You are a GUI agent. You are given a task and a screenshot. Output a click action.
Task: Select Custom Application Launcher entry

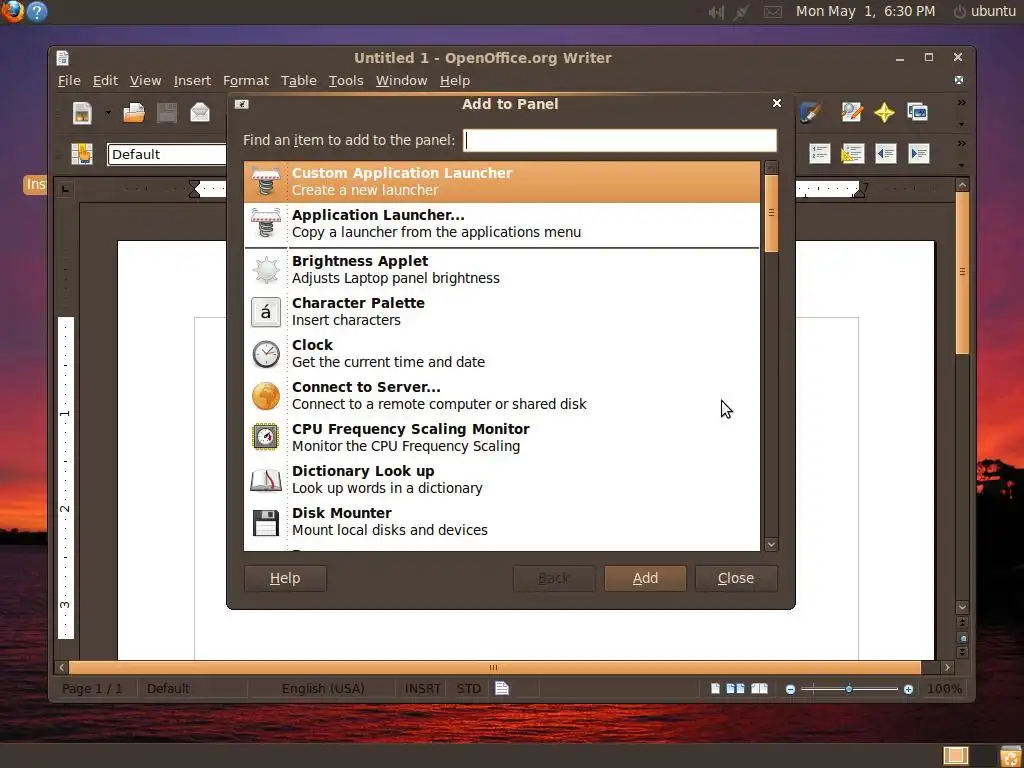pos(502,182)
